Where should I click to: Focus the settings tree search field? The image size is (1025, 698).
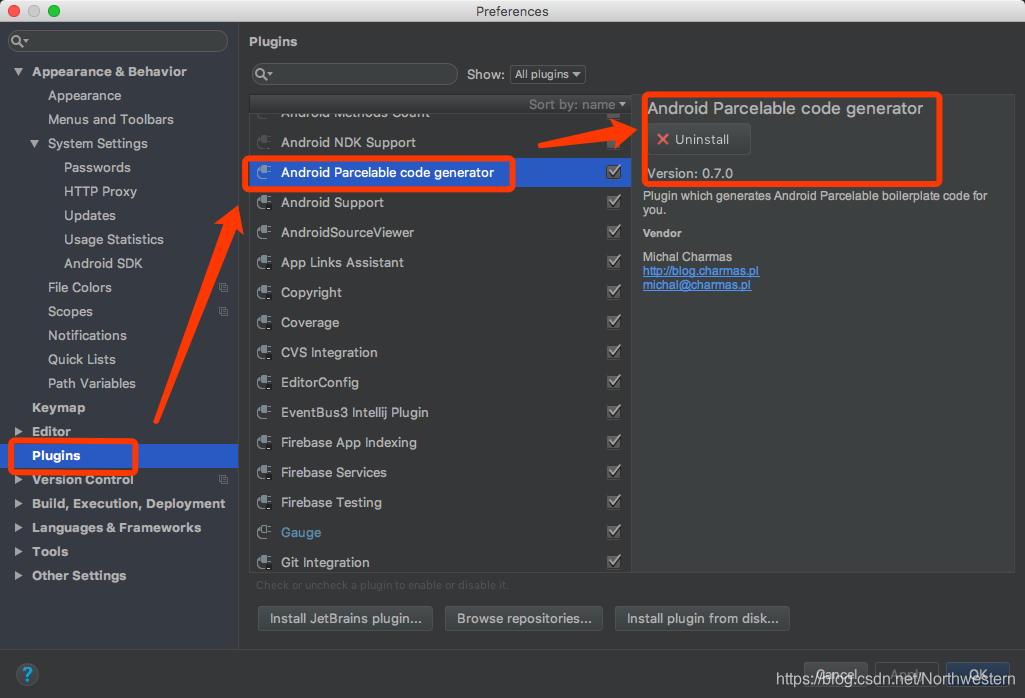pyautogui.click(x=118, y=41)
